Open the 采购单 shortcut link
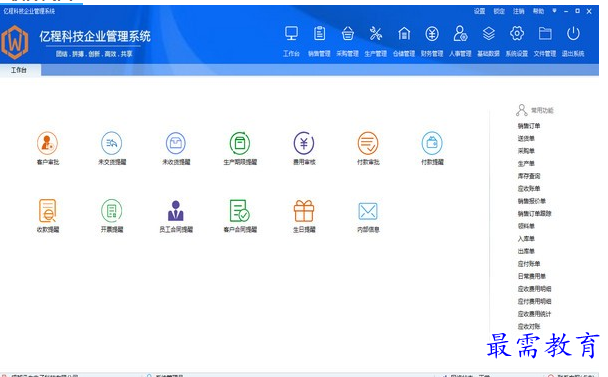 [x=526, y=151]
